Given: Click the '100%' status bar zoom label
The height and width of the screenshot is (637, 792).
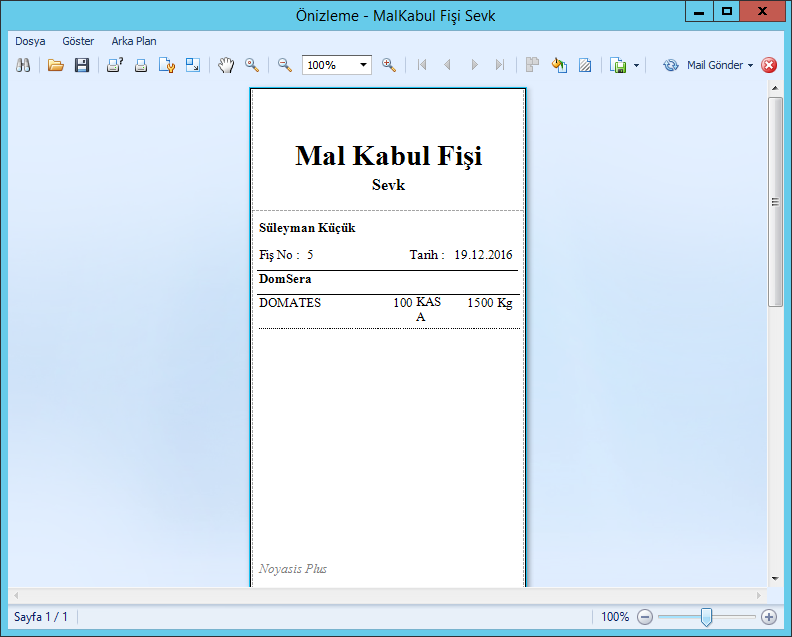Looking at the screenshot, I should 615,617.
